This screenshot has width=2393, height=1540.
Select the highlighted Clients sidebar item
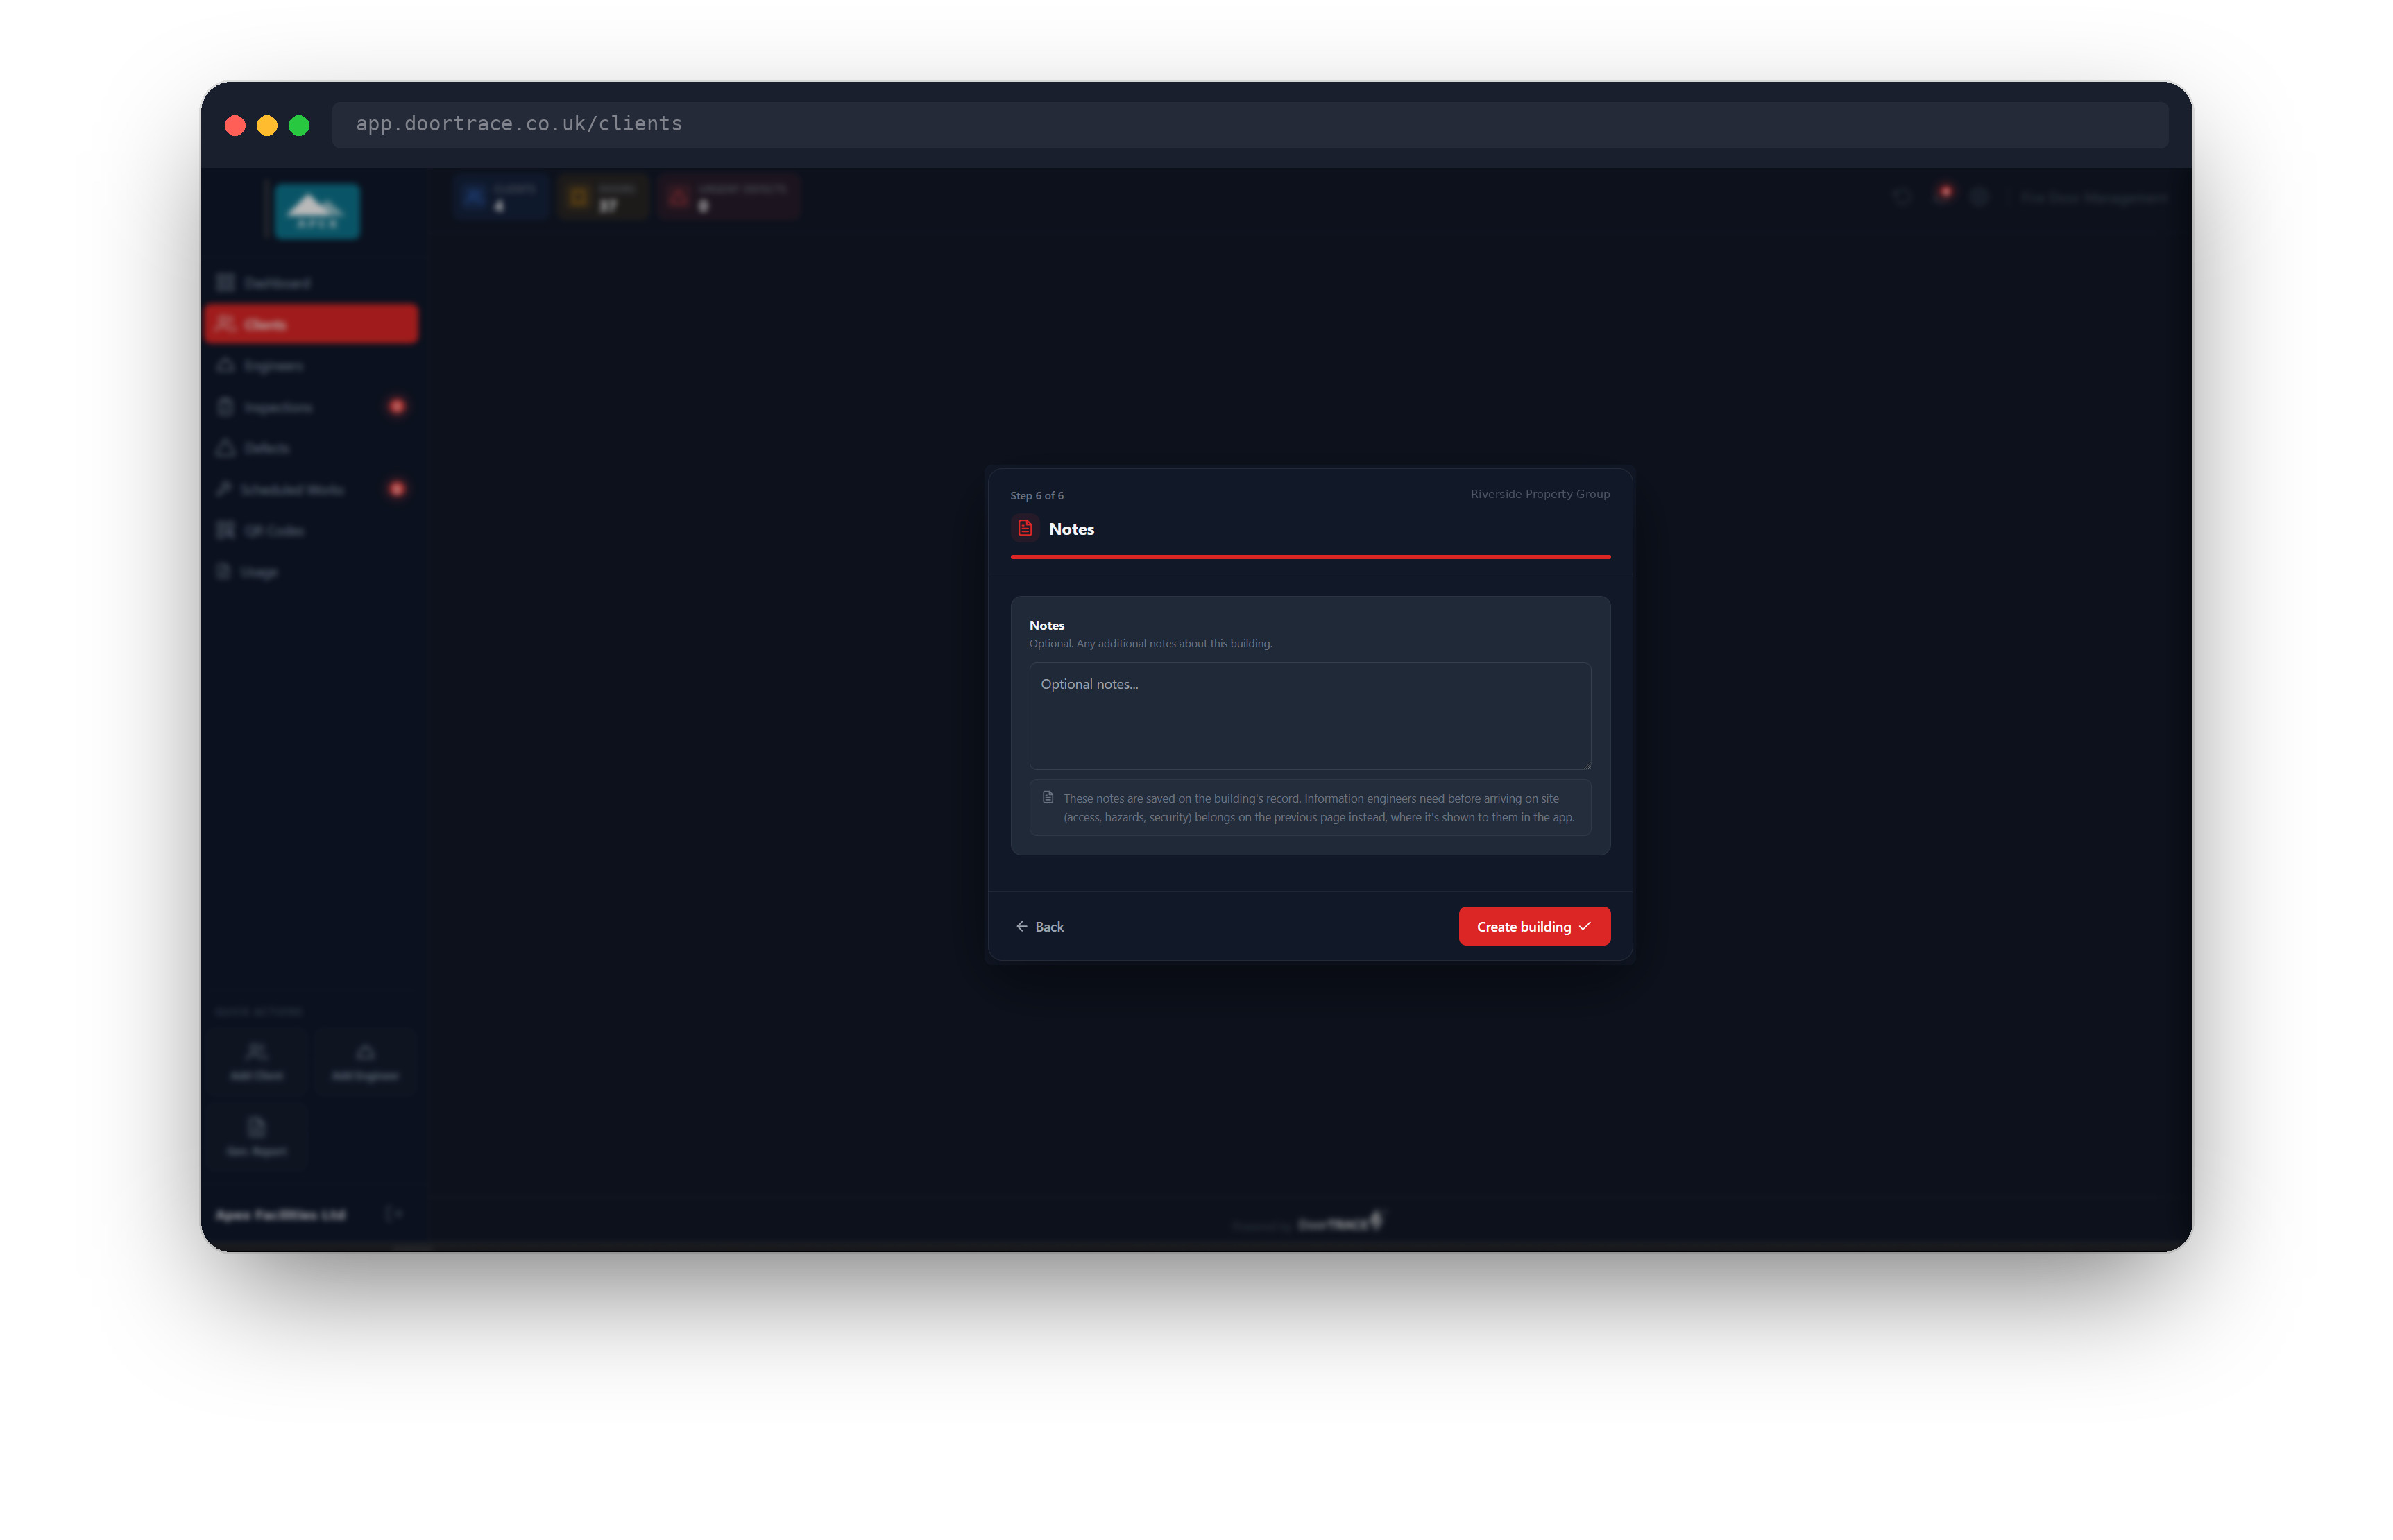point(311,324)
